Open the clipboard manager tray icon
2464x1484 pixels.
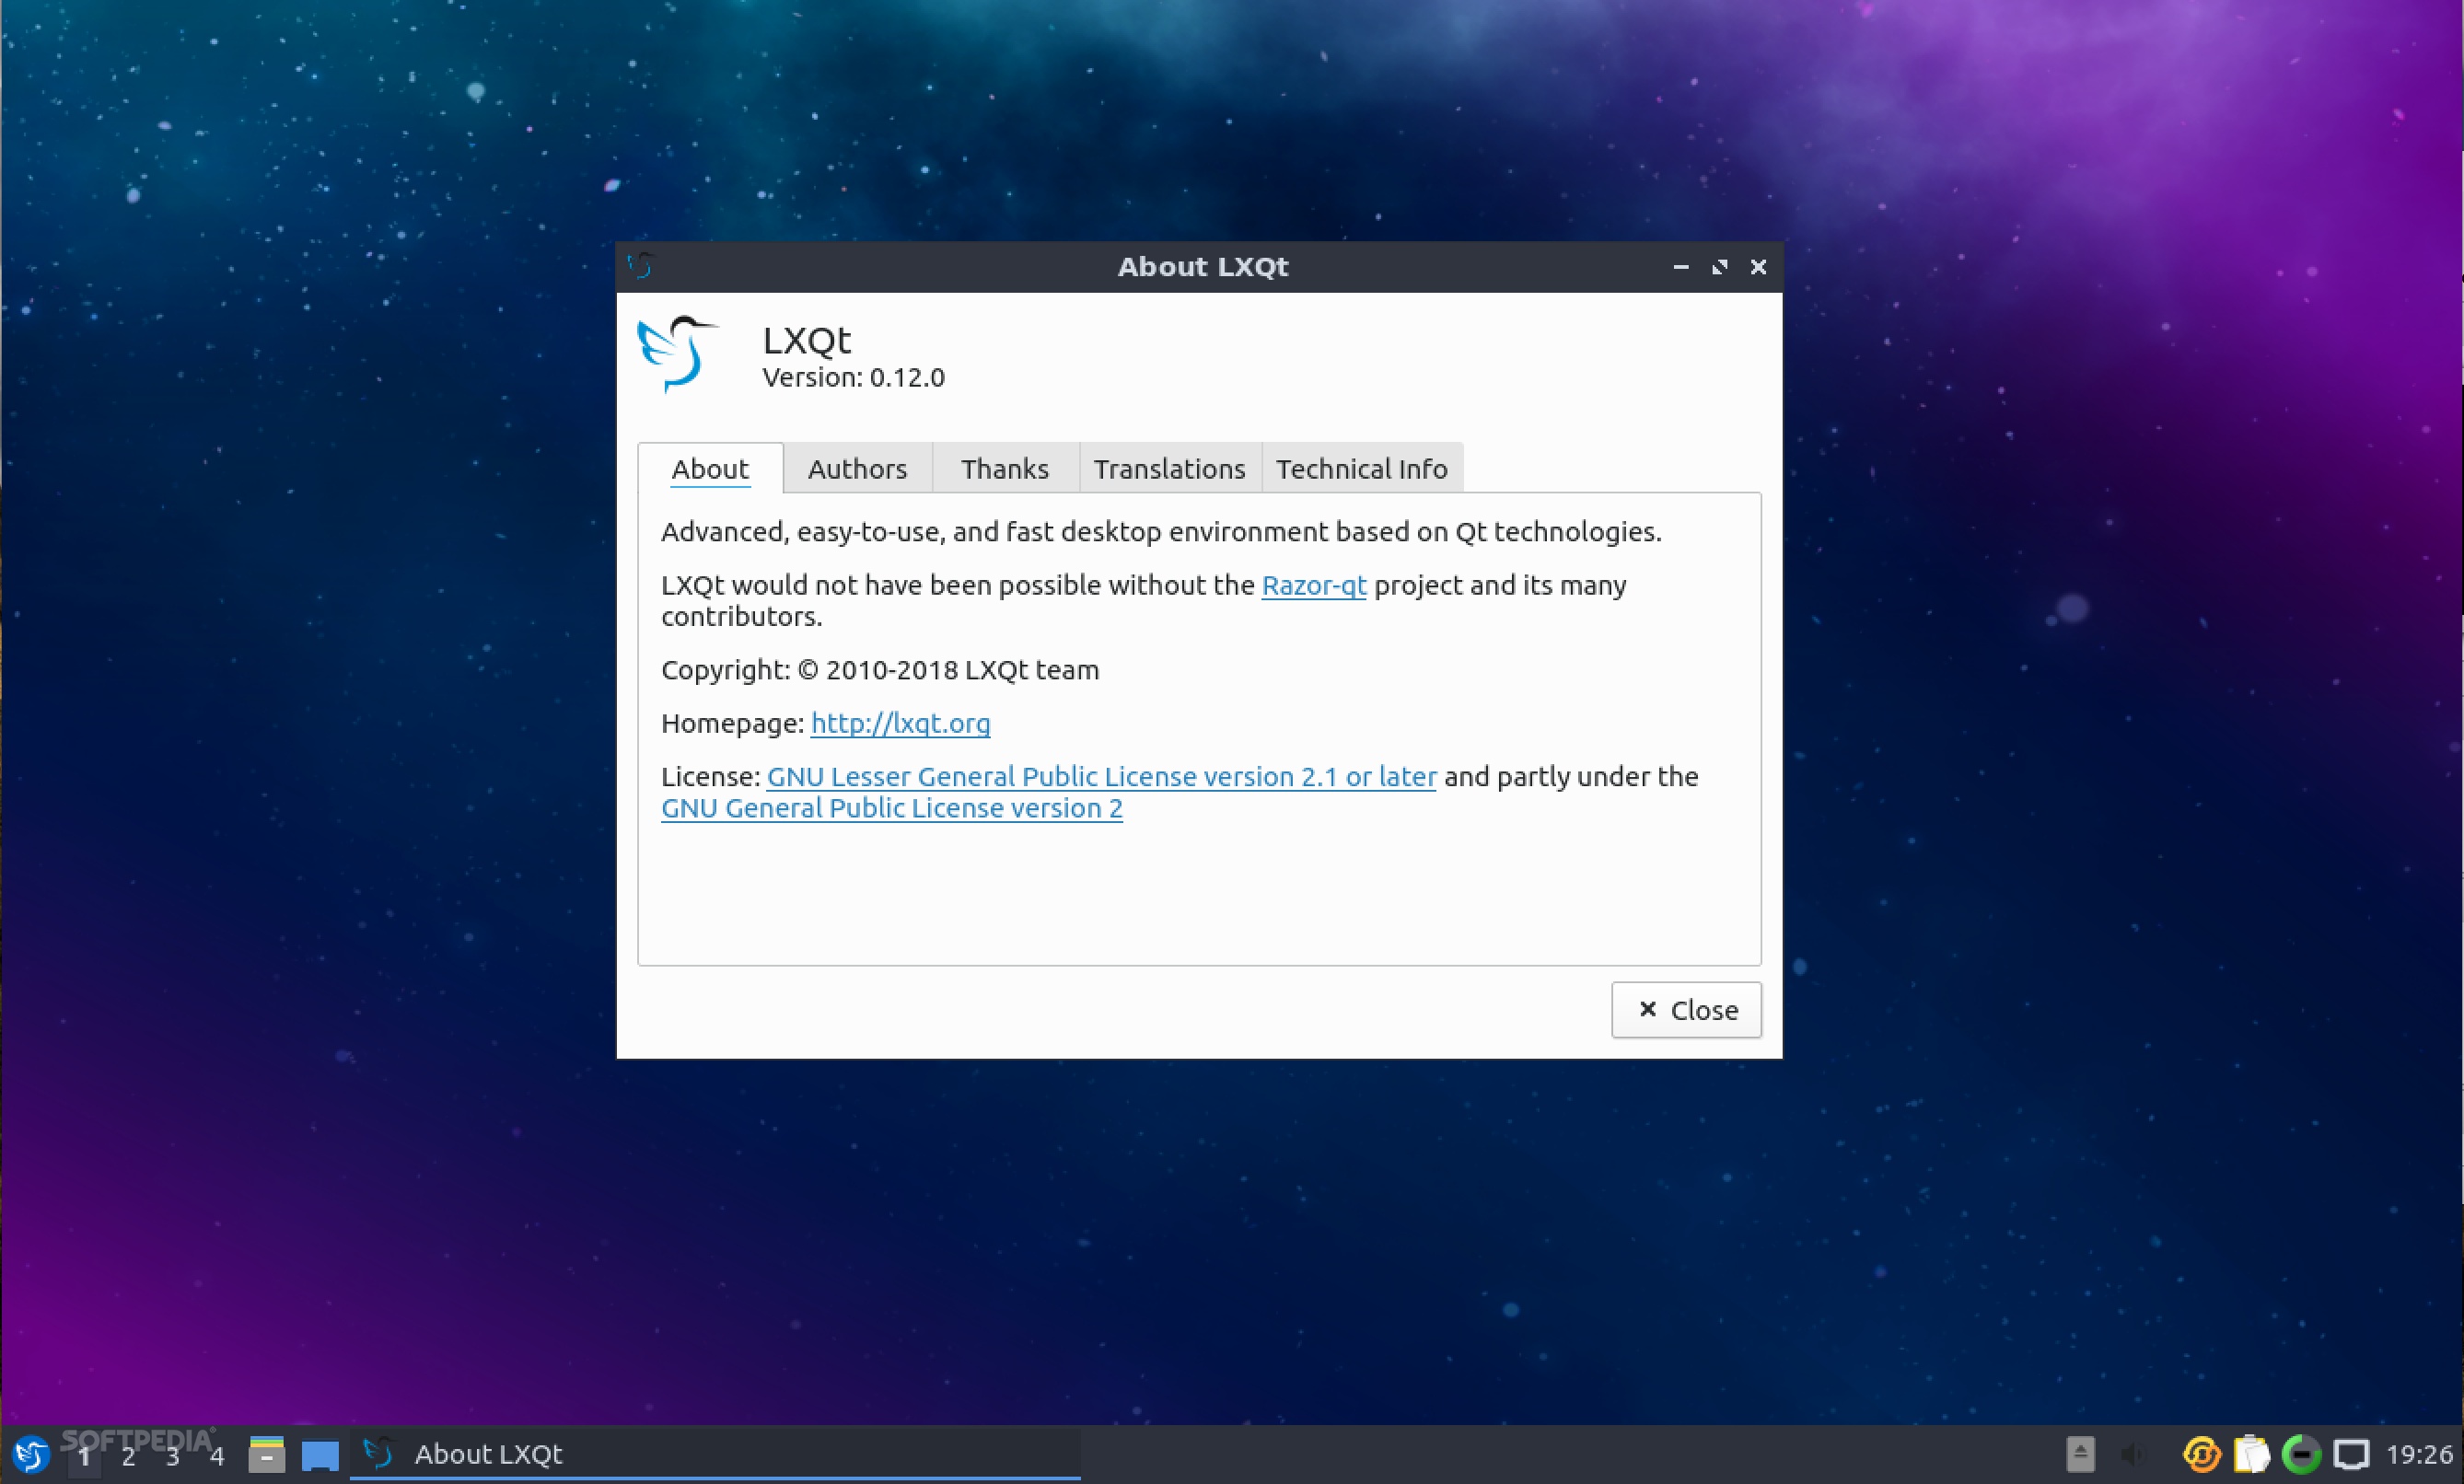click(x=2251, y=1454)
